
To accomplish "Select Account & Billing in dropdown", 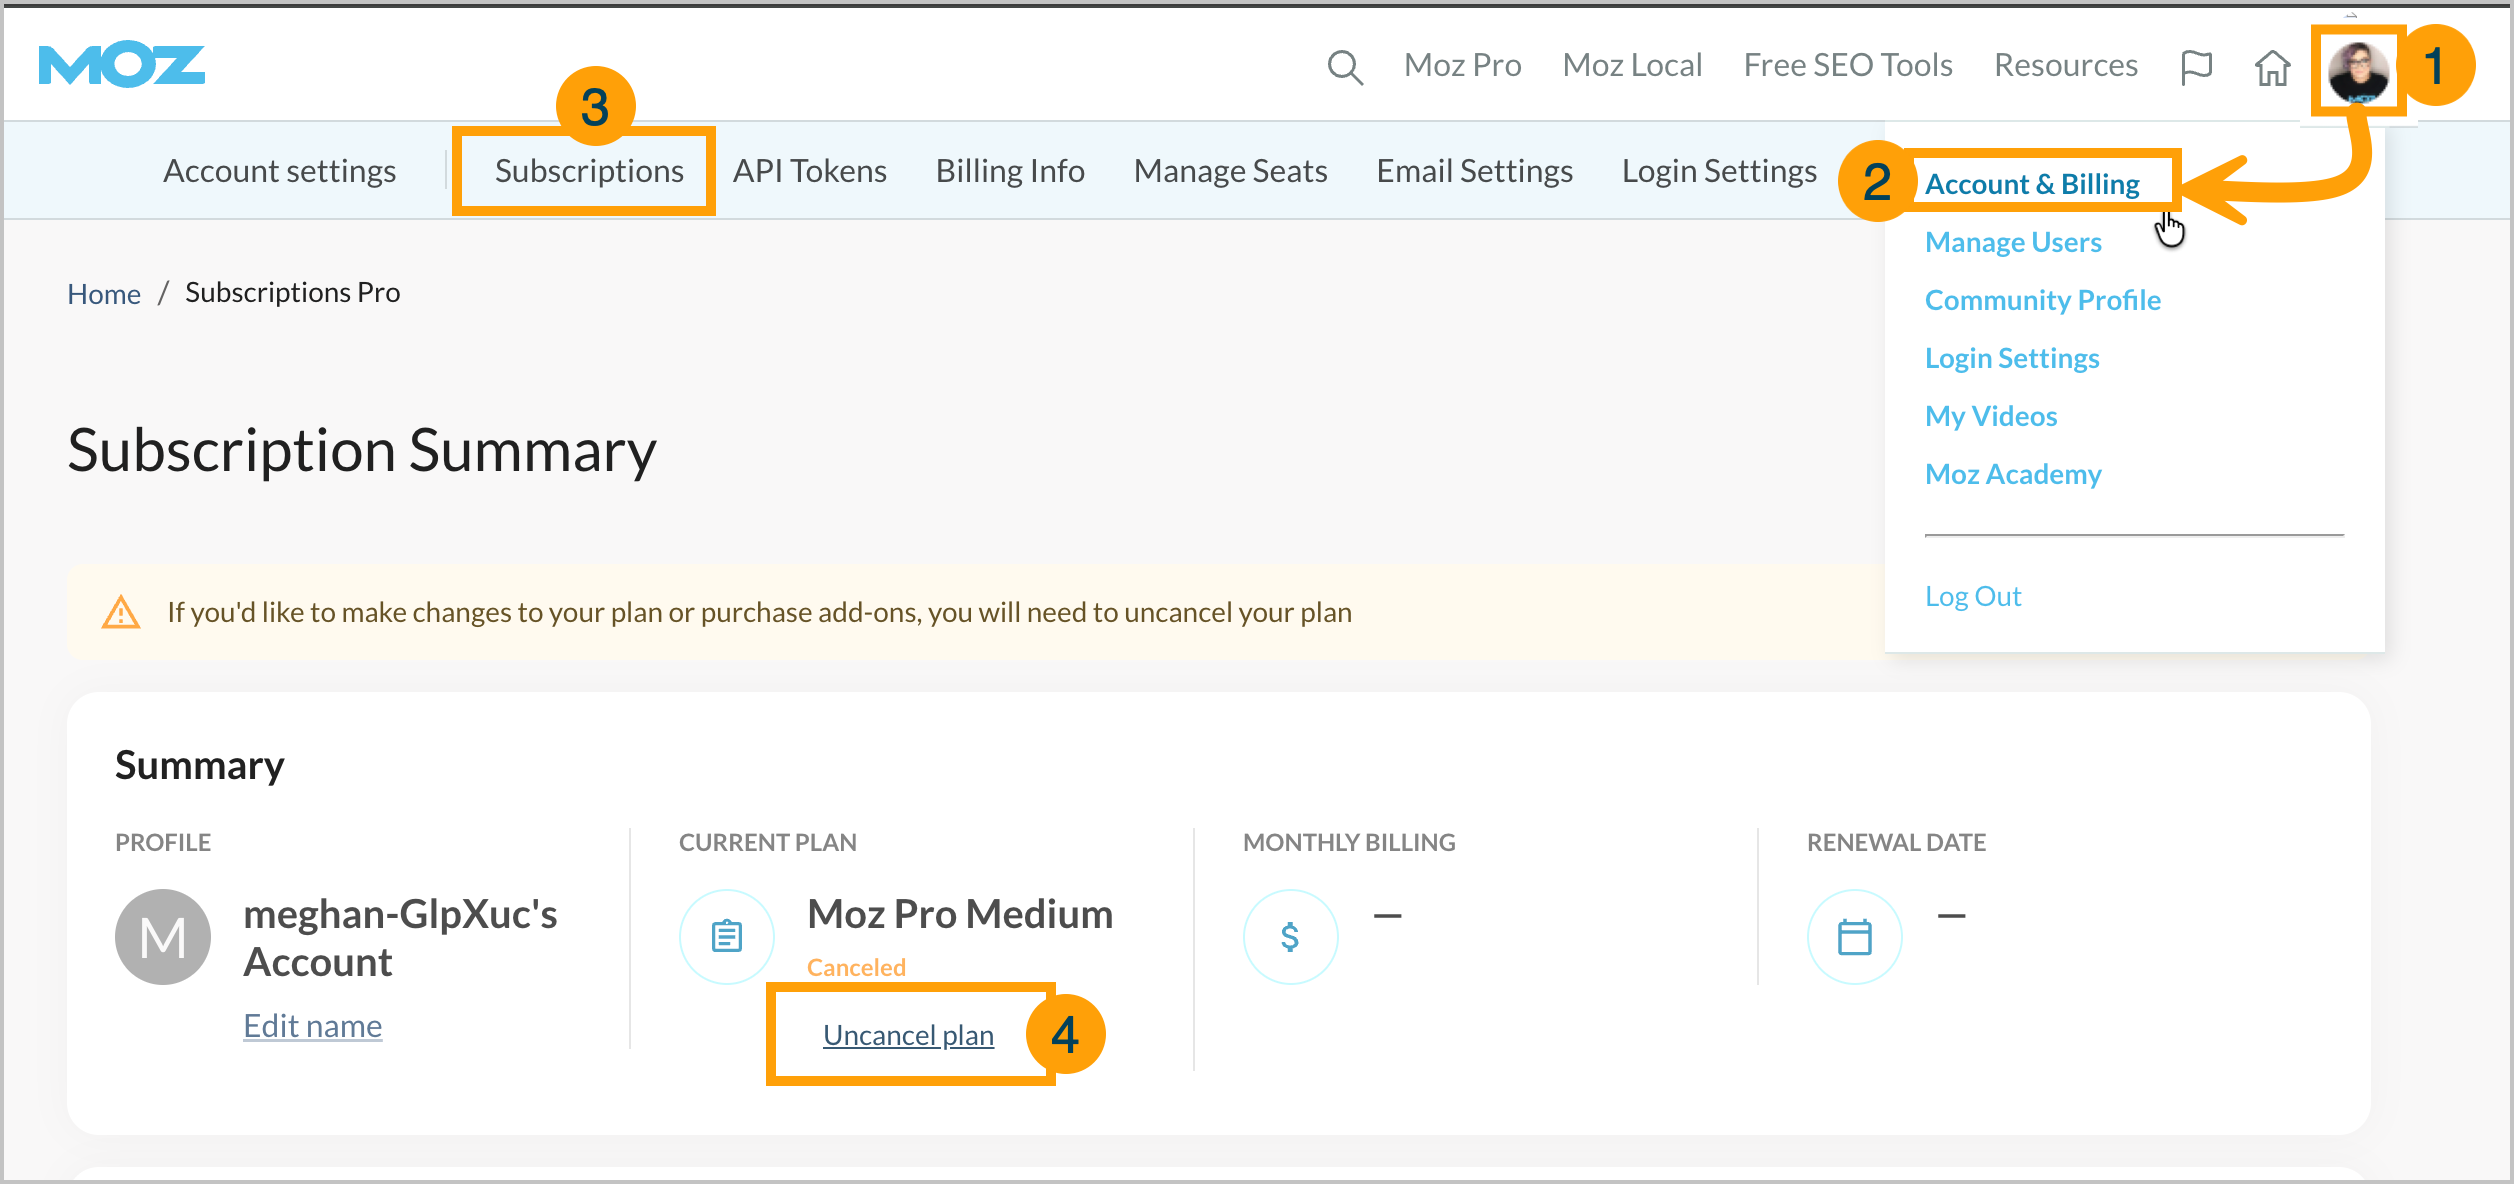I will coord(2032,184).
